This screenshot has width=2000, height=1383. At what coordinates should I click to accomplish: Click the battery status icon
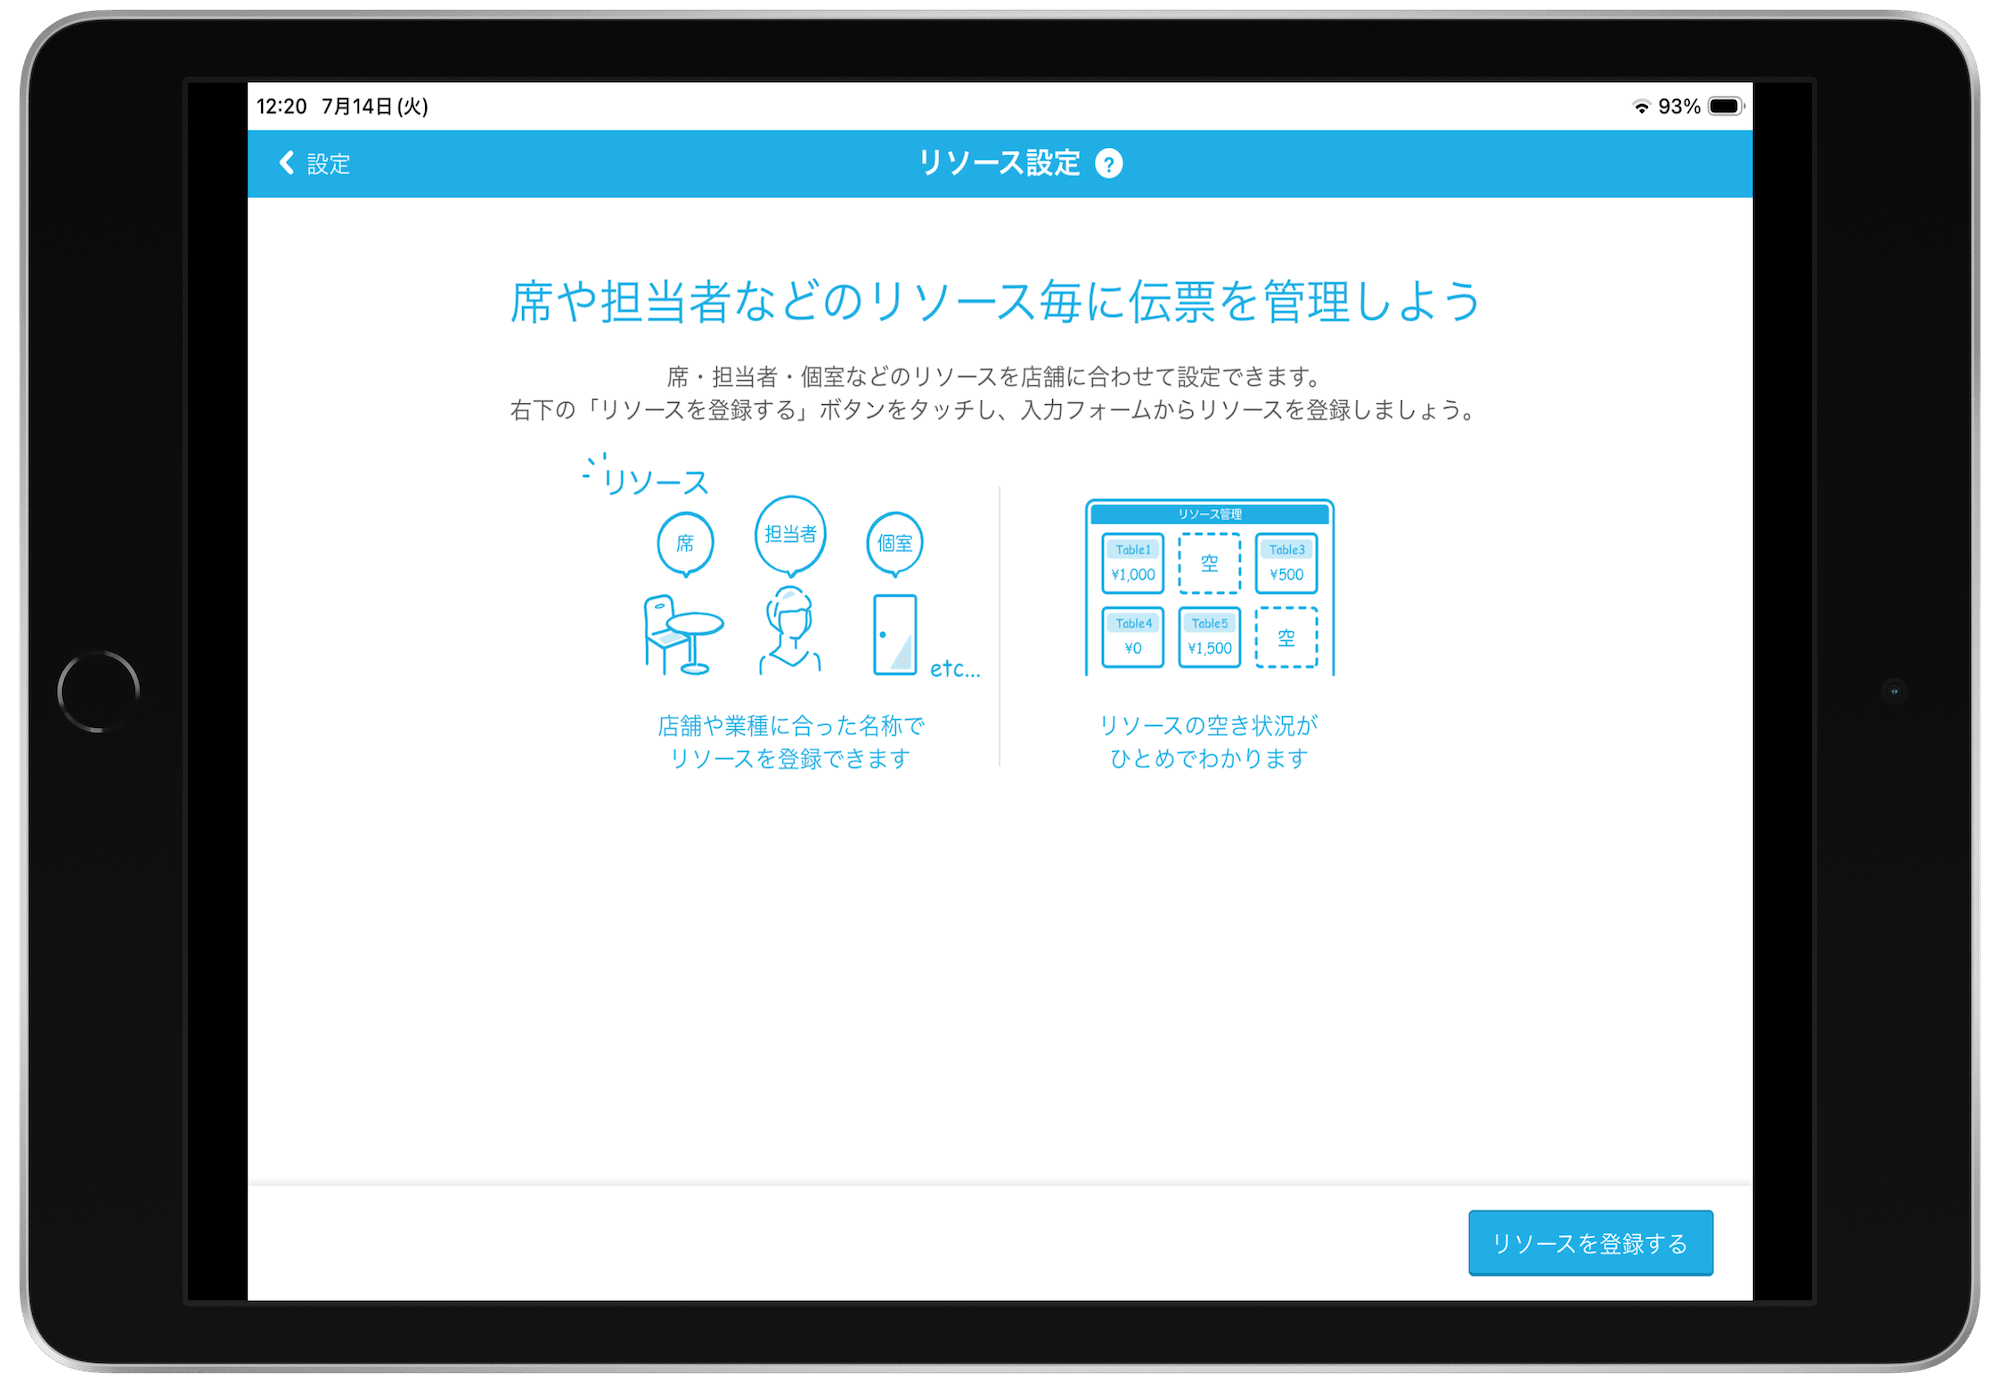[1726, 106]
